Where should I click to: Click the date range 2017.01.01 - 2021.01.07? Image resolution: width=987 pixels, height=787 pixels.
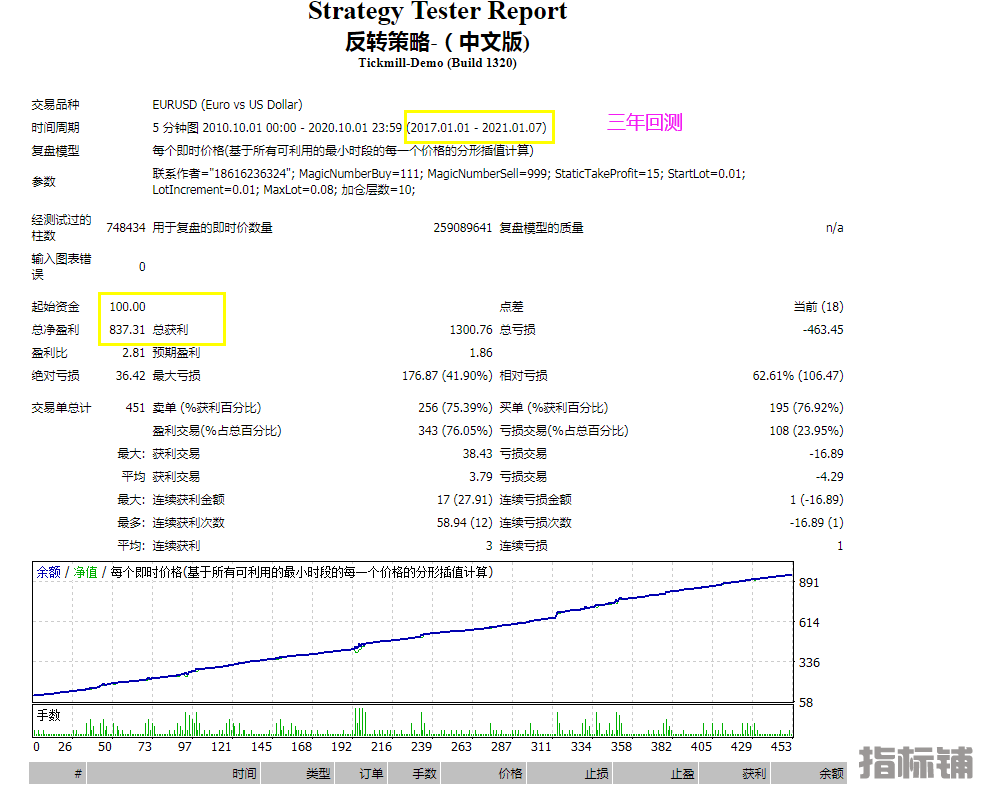478,128
